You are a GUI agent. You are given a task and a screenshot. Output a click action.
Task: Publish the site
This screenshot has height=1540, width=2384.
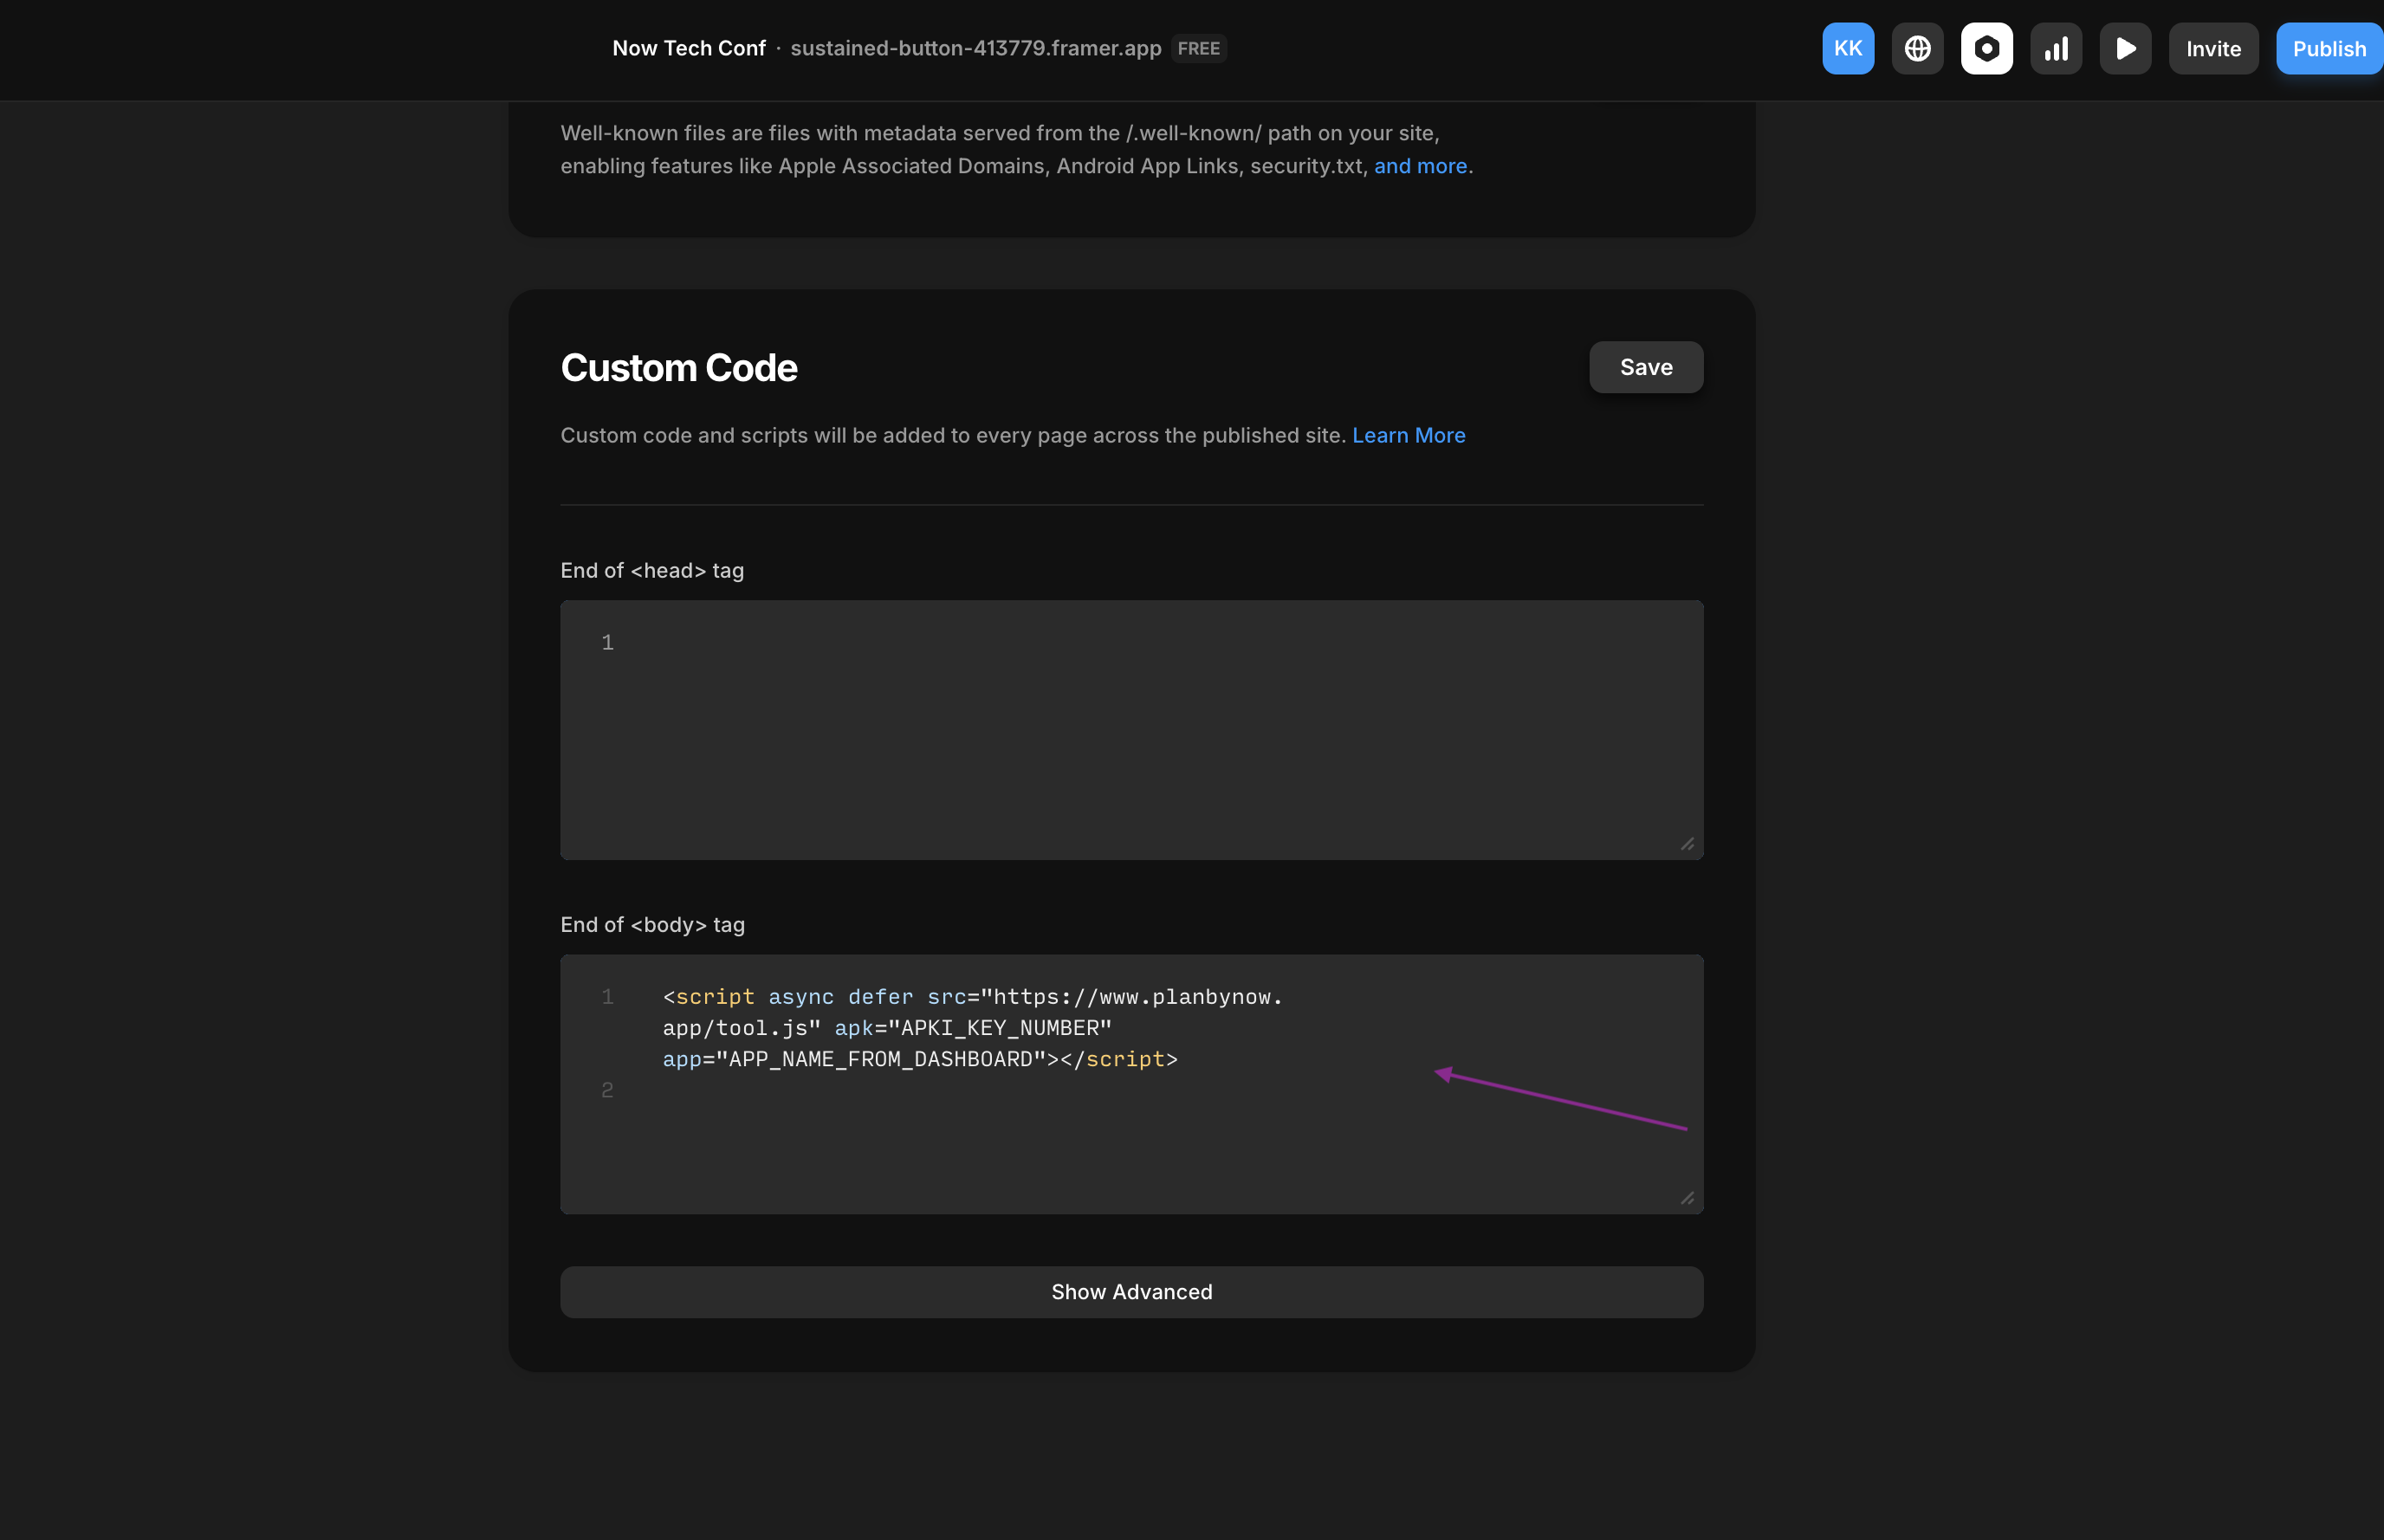click(x=2329, y=48)
